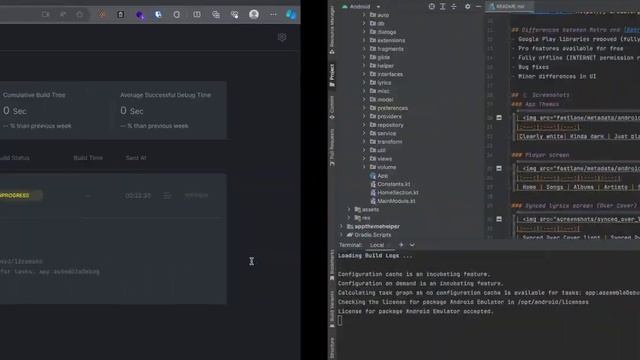
Task: Click 'Average Successful Debug Time' label
Action: pyautogui.click(x=166, y=95)
